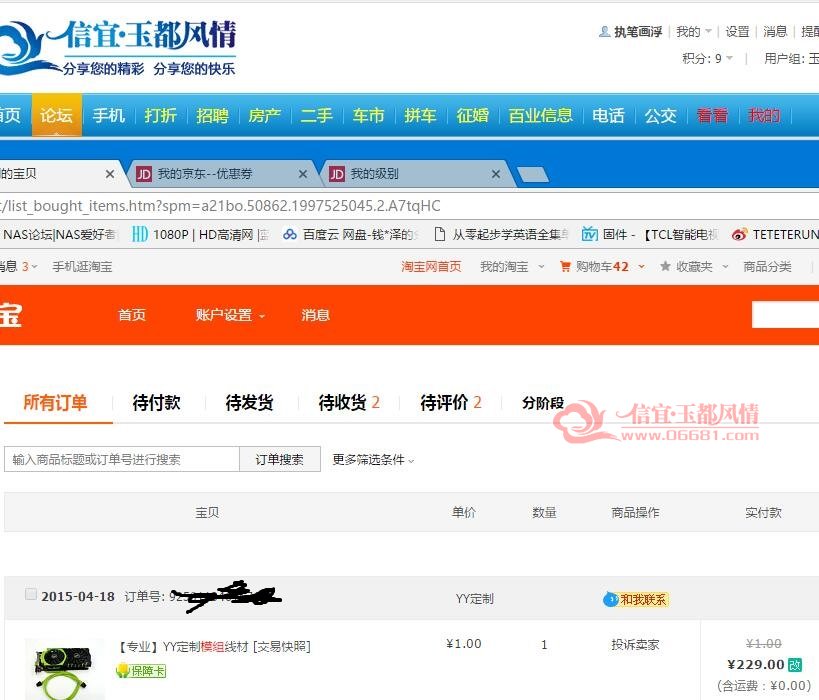Switch to the 待付款 orders tab
The height and width of the screenshot is (700, 819).
pos(156,403)
